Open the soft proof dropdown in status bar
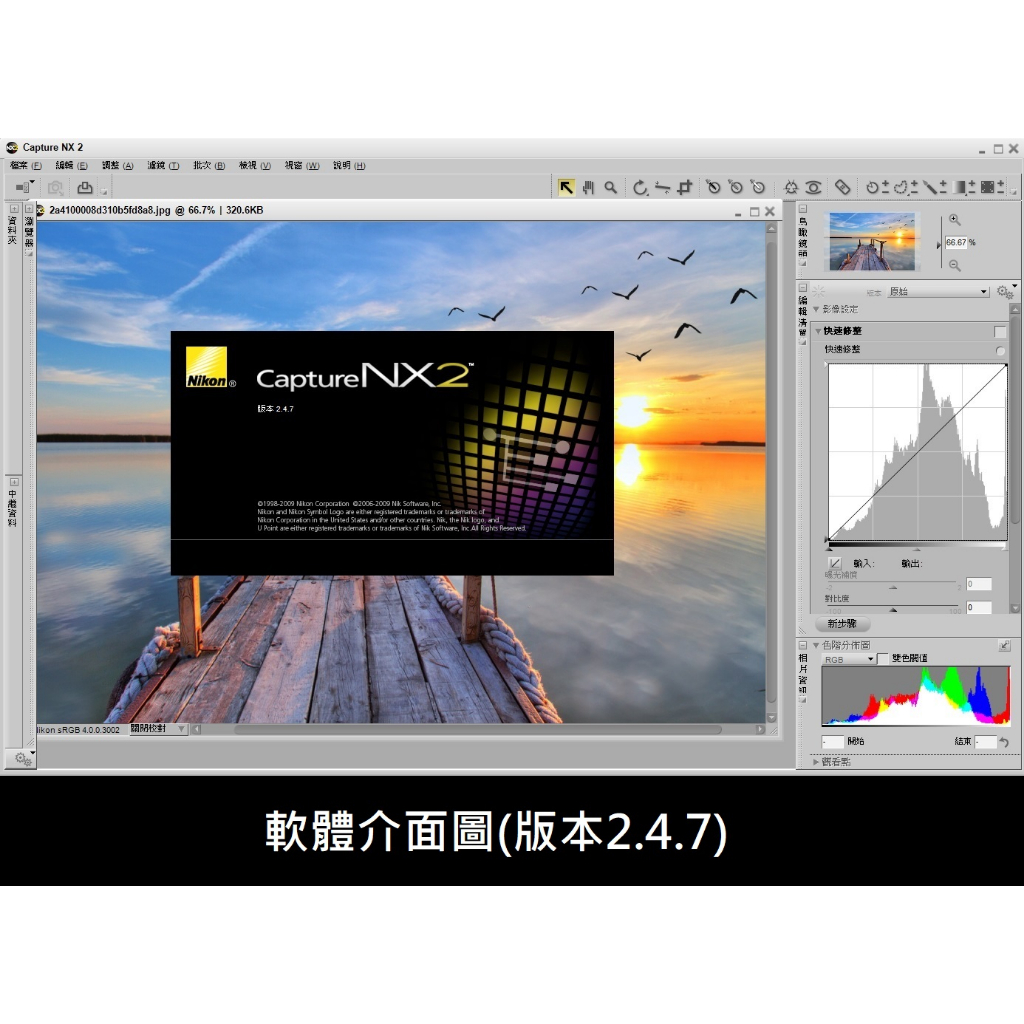Viewport: 1024px width, 1024px height. [158, 729]
